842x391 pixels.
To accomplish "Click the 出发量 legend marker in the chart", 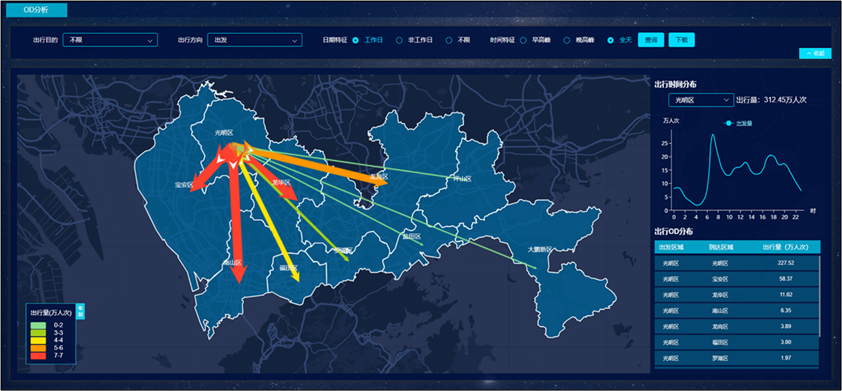I will click(728, 124).
